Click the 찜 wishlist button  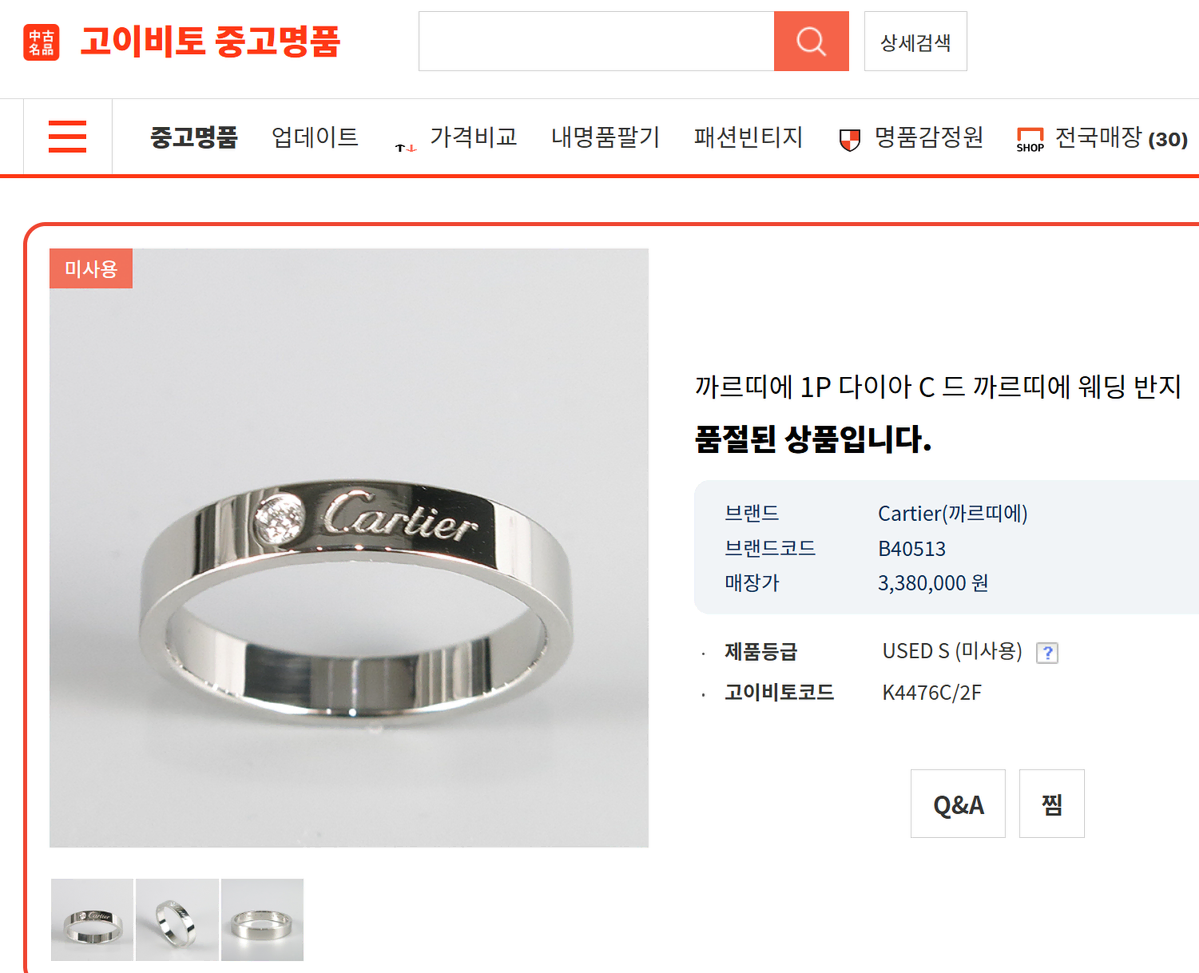click(x=1051, y=804)
